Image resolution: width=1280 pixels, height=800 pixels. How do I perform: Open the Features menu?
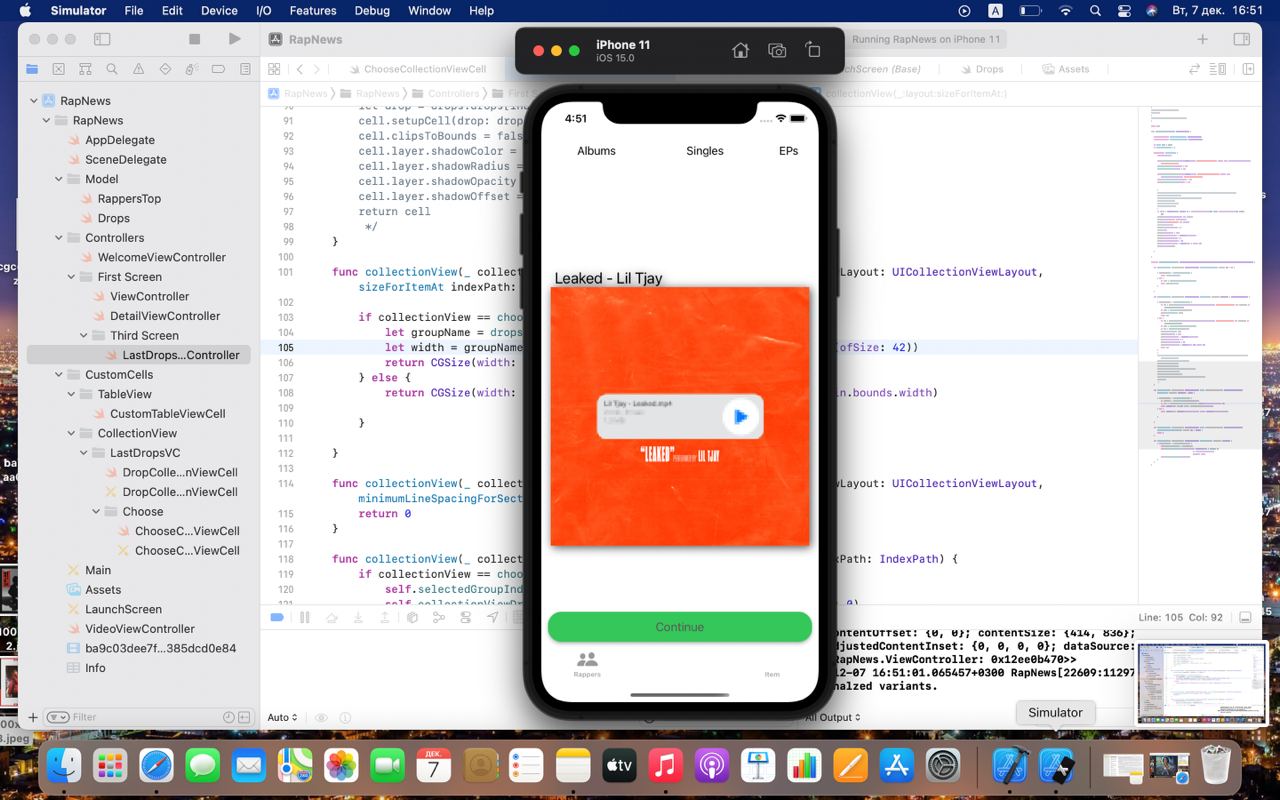pos(313,10)
